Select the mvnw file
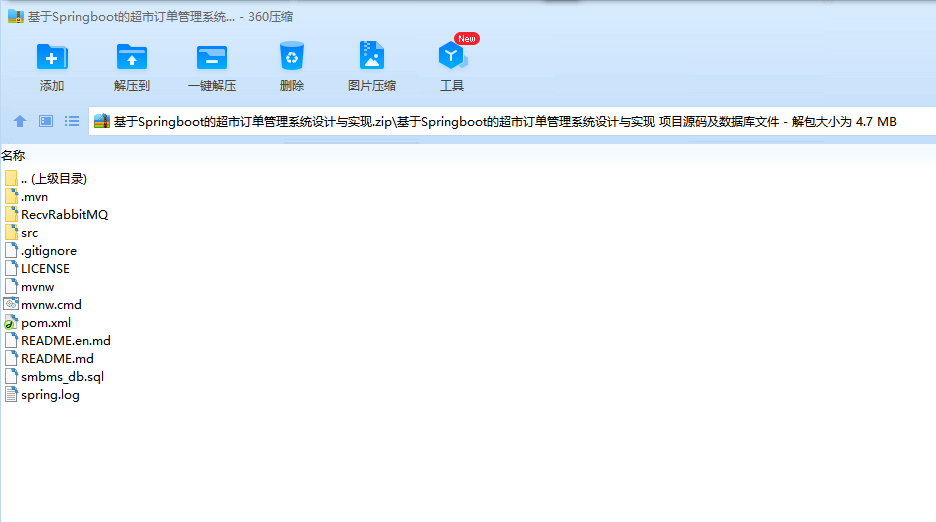Image resolution: width=936 pixels, height=522 pixels. [29, 287]
